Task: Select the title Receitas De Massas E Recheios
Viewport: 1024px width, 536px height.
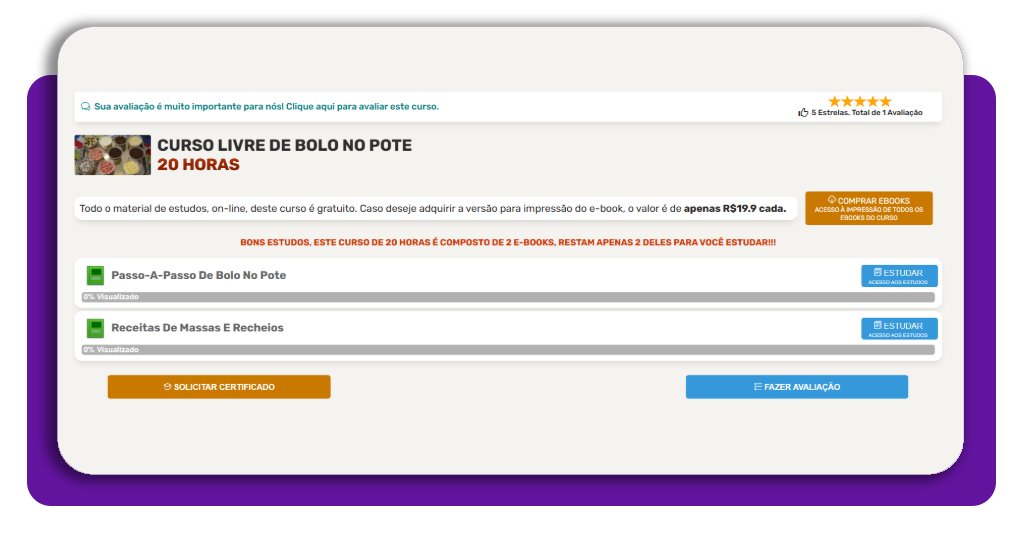Action: click(197, 328)
